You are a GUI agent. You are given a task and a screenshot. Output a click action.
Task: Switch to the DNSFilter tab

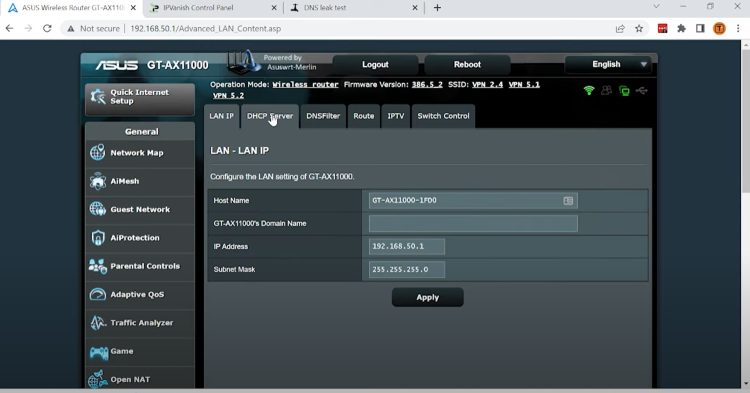[323, 116]
